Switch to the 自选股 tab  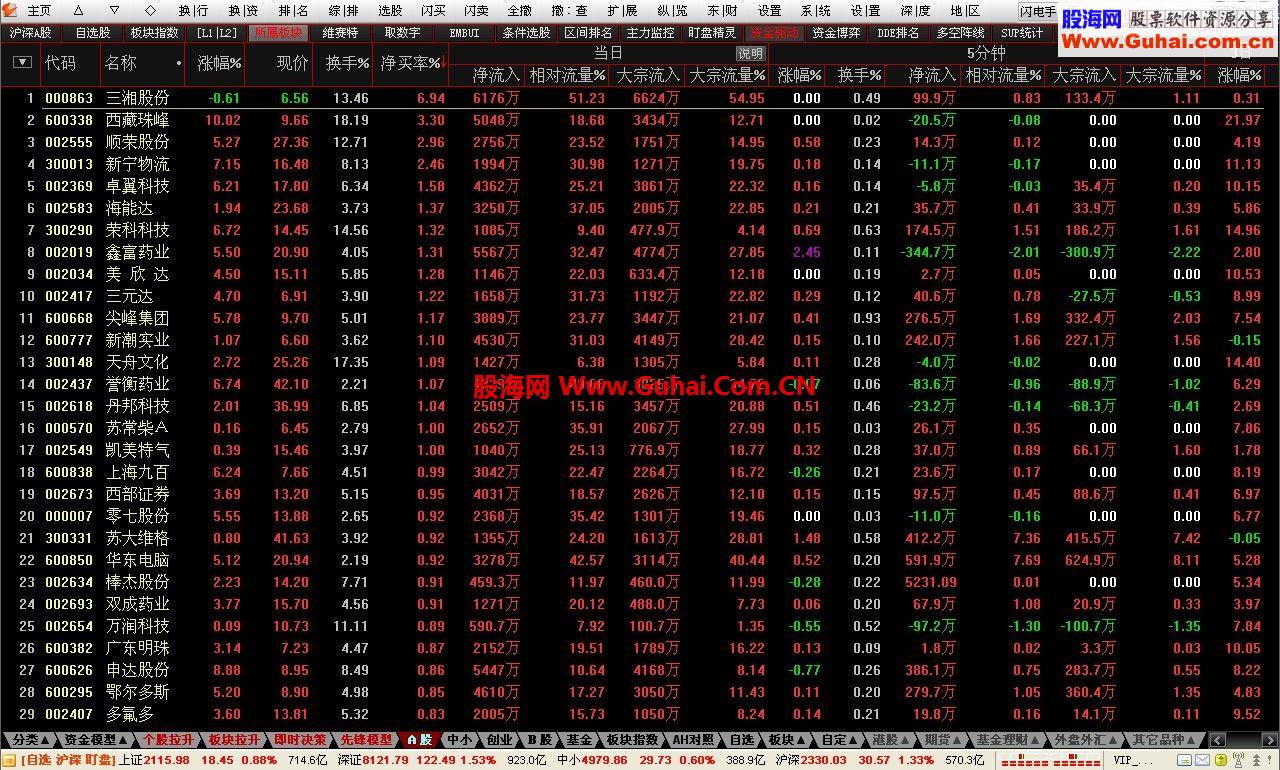pyautogui.click(x=93, y=33)
